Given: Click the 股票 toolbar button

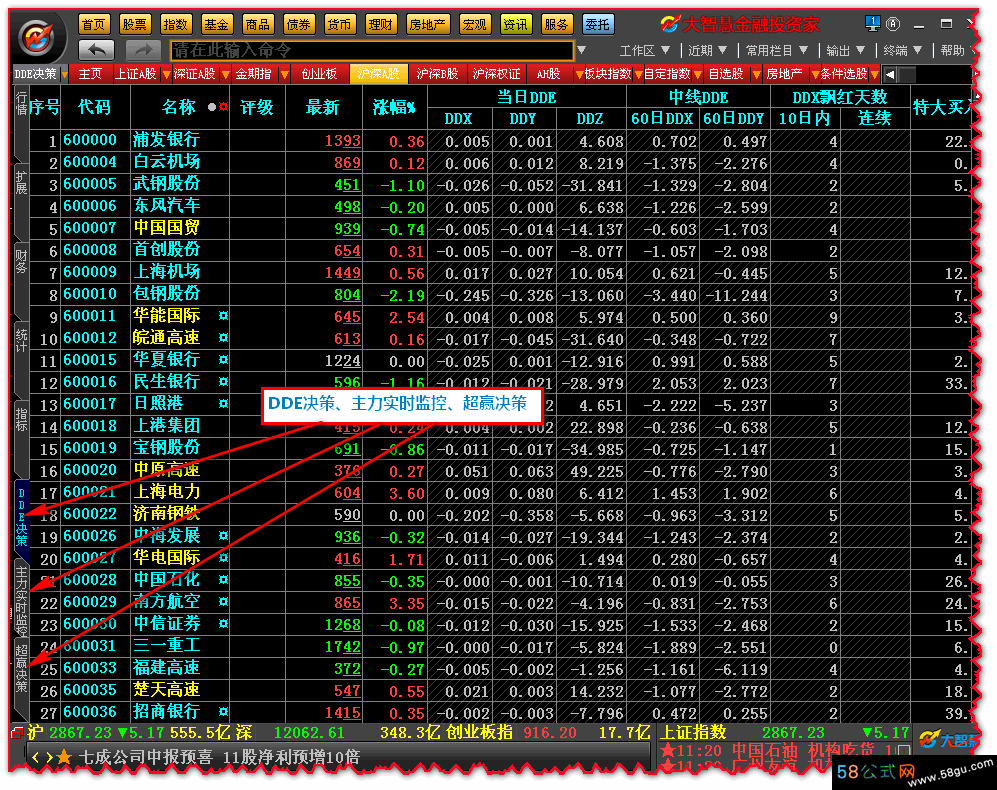Looking at the screenshot, I should click(x=135, y=24).
